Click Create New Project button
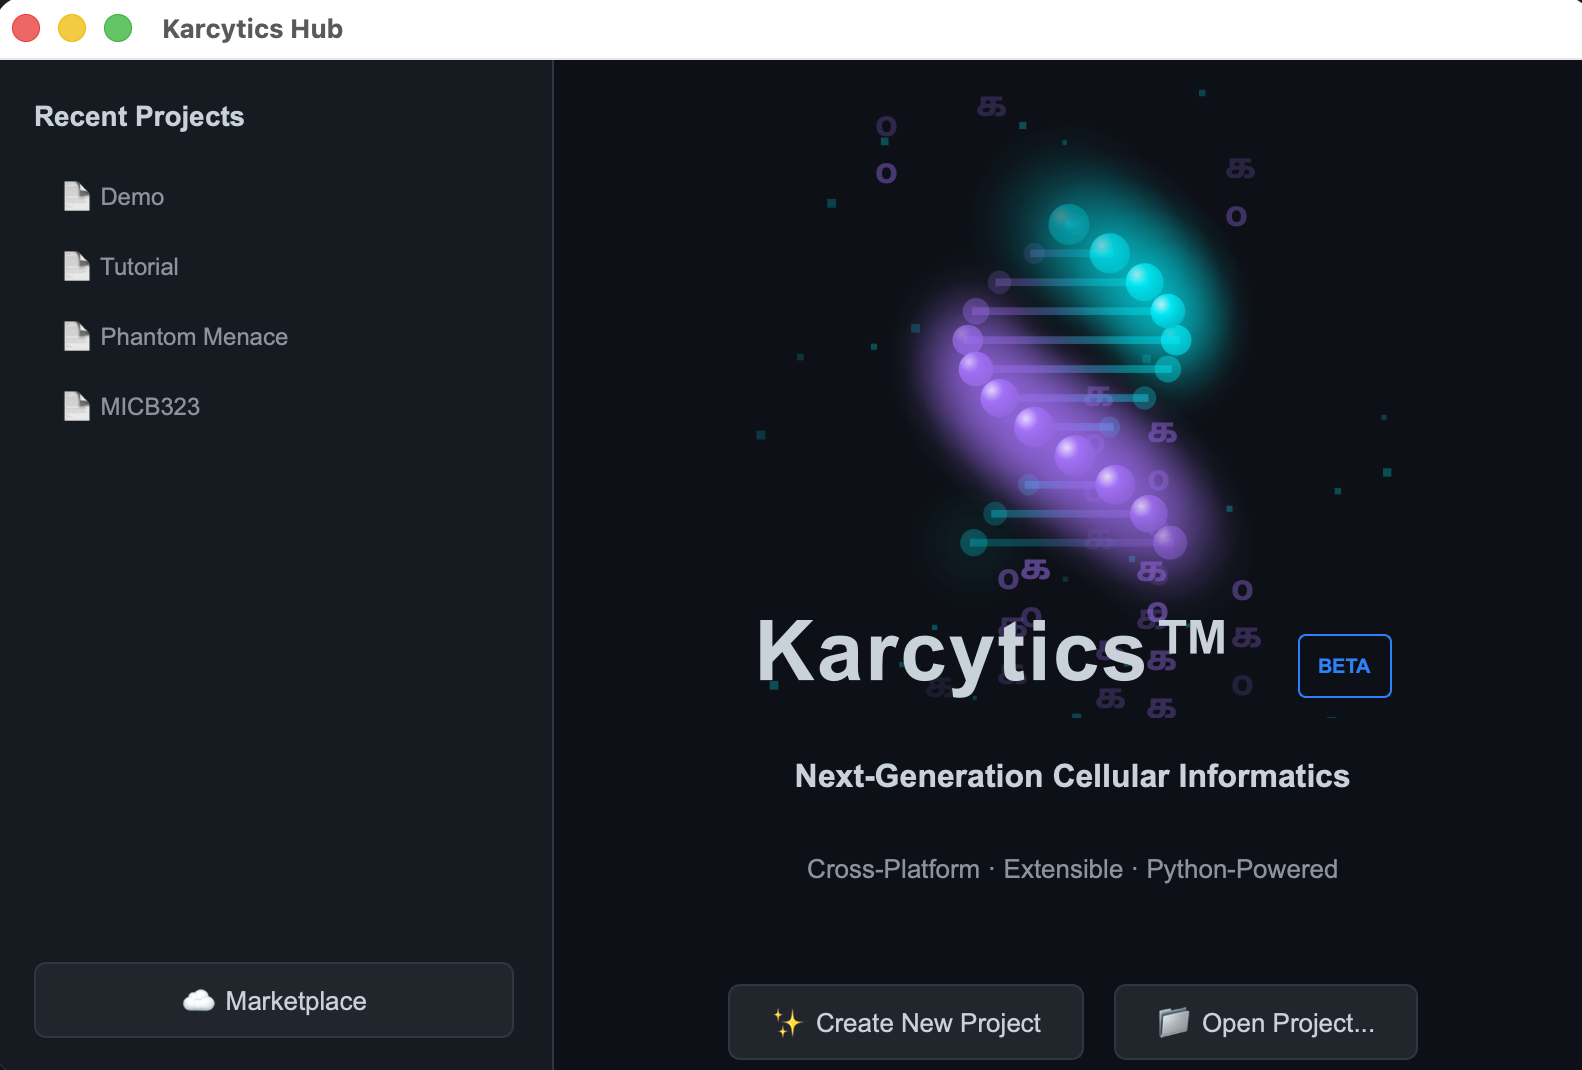 pyautogui.click(x=906, y=1022)
